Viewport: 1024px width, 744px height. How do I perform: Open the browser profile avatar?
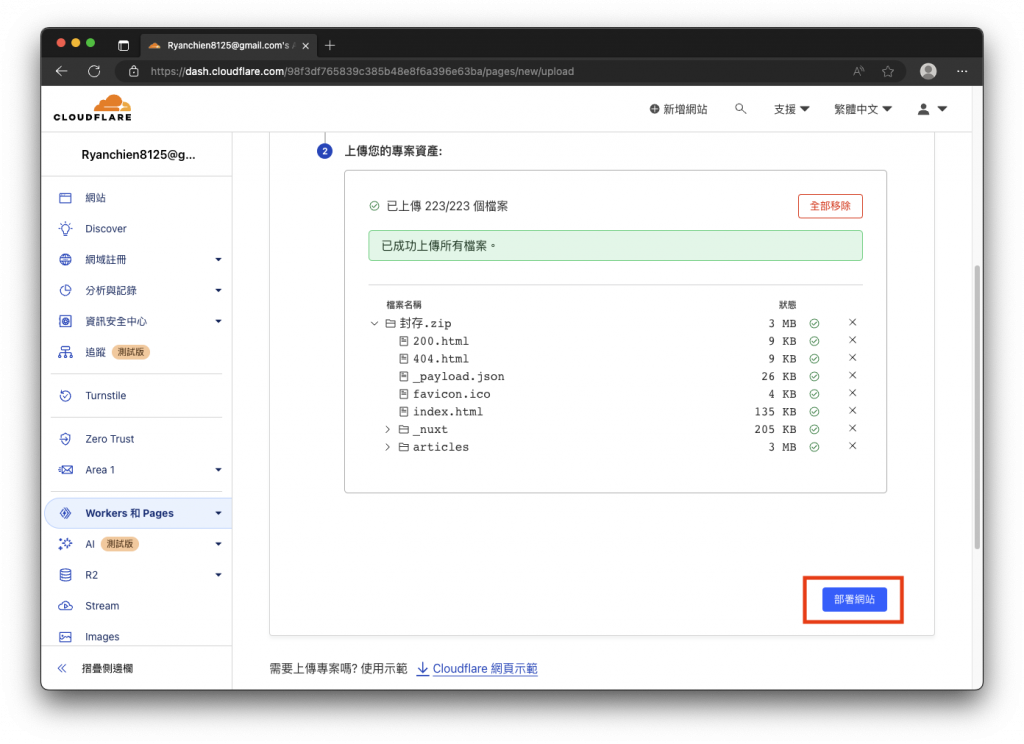click(x=928, y=71)
